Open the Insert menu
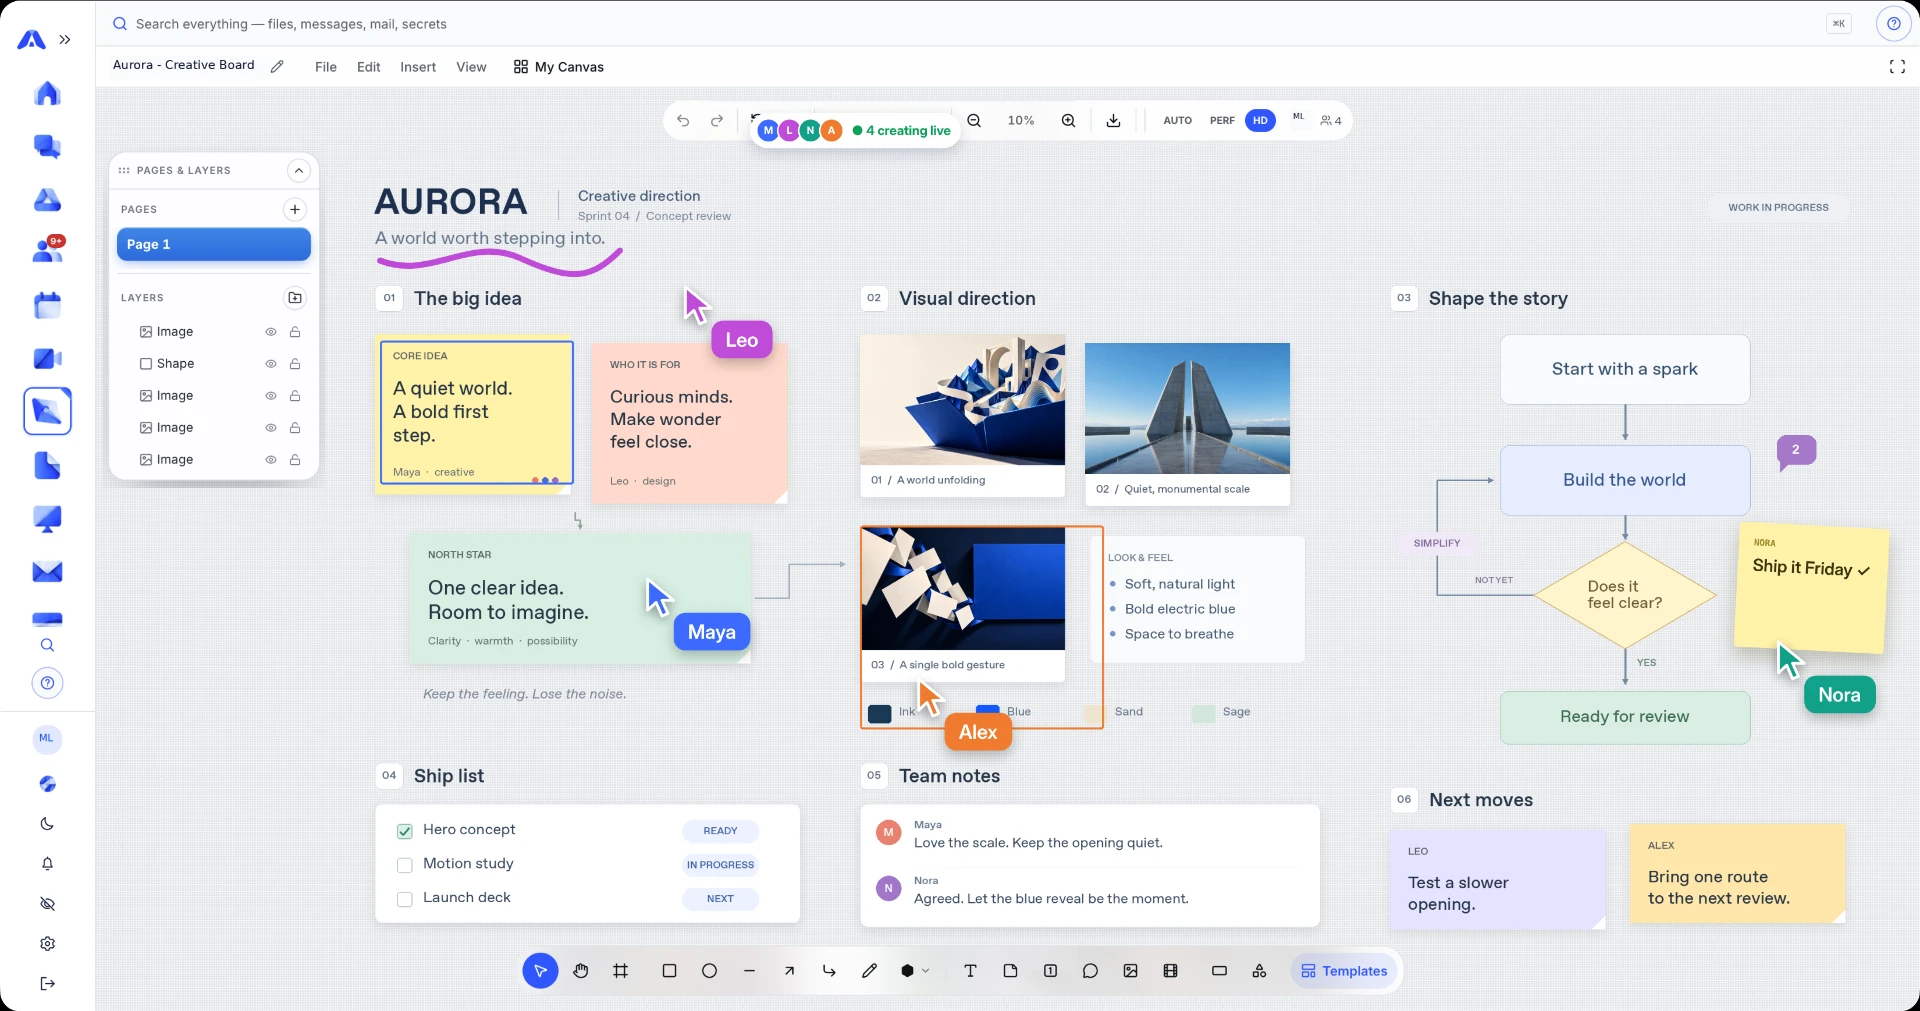The image size is (1920, 1011). [x=418, y=67]
